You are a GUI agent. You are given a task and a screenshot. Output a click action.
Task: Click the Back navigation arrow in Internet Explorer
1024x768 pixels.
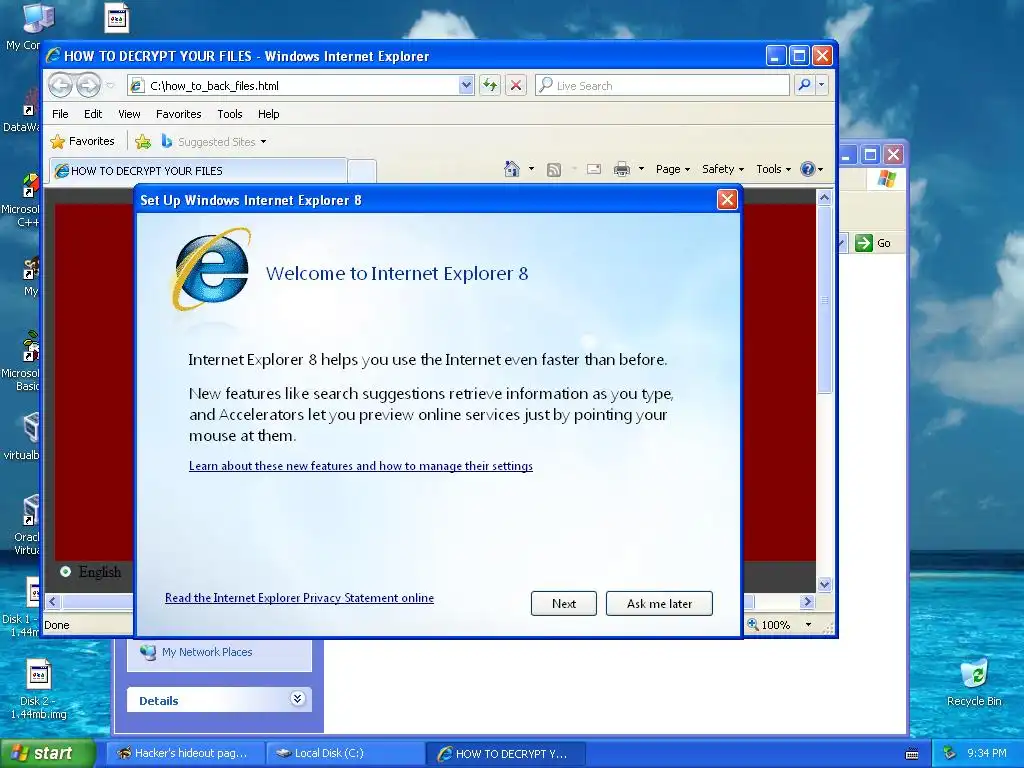[x=61, y=85]
